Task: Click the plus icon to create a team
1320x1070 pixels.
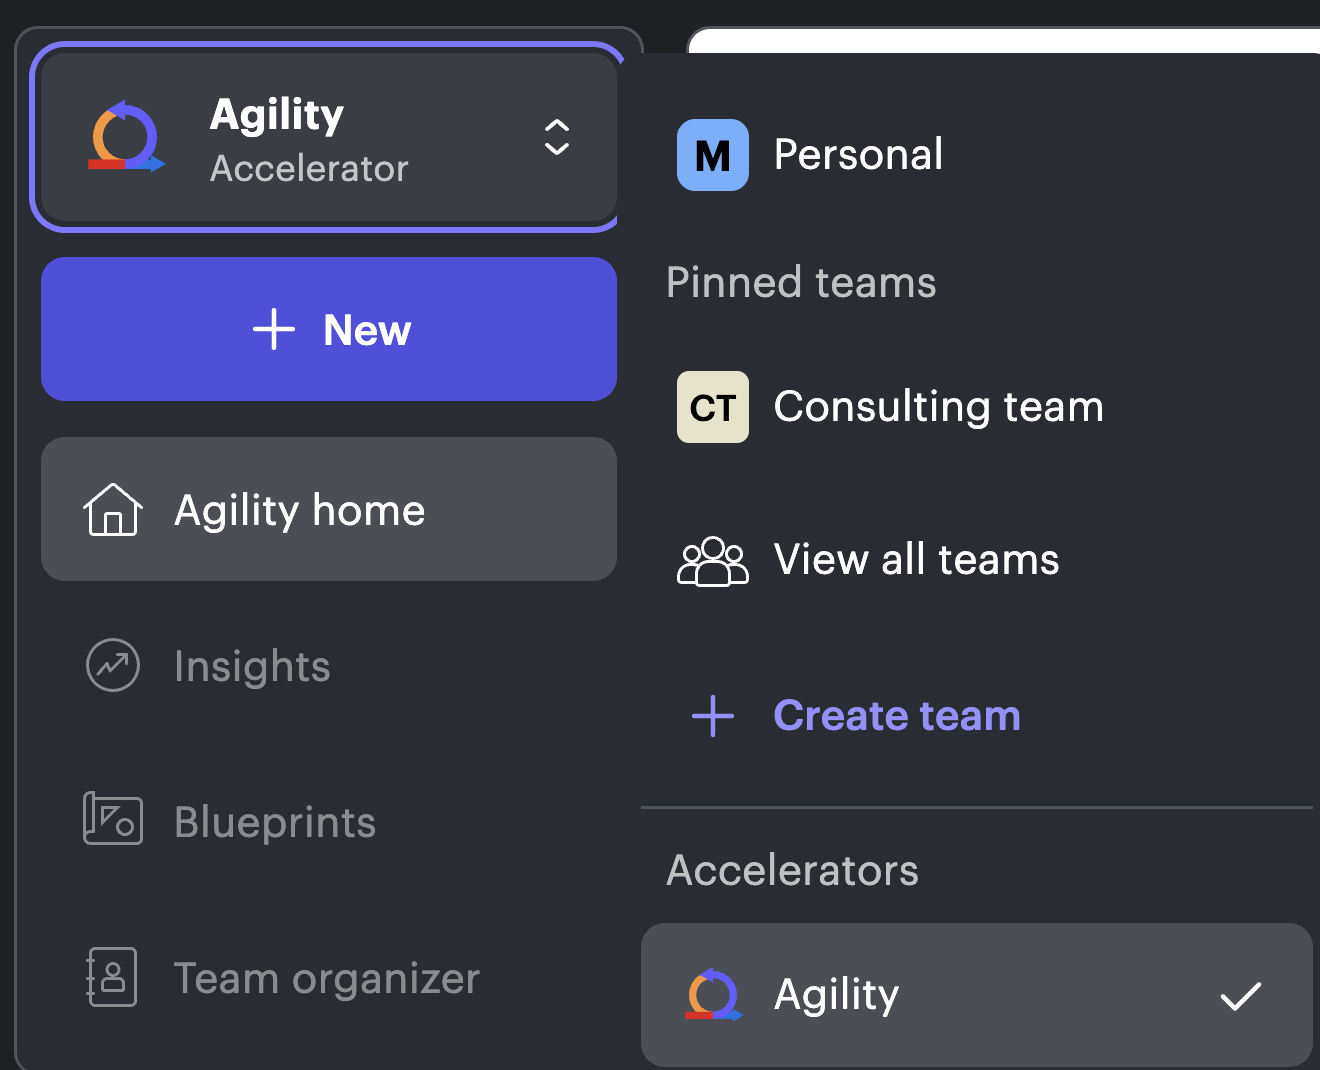Action: 712,716
